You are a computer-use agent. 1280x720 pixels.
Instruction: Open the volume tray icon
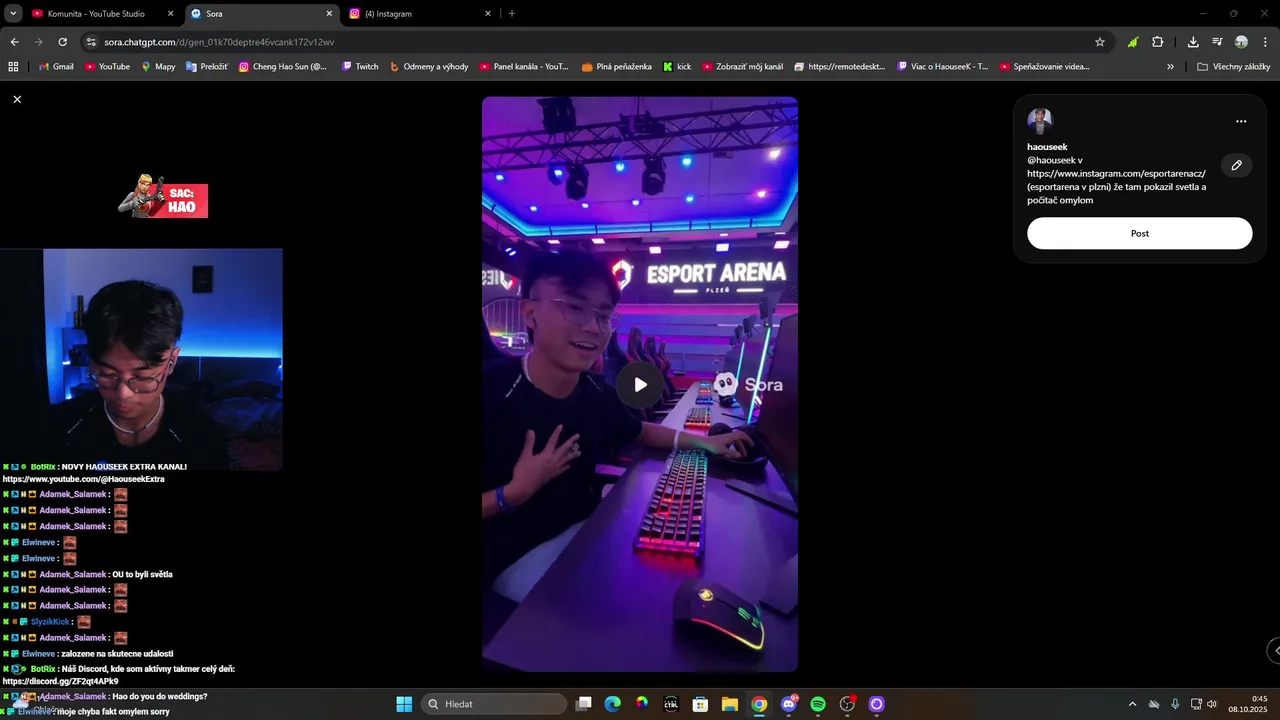(1212, 704)
